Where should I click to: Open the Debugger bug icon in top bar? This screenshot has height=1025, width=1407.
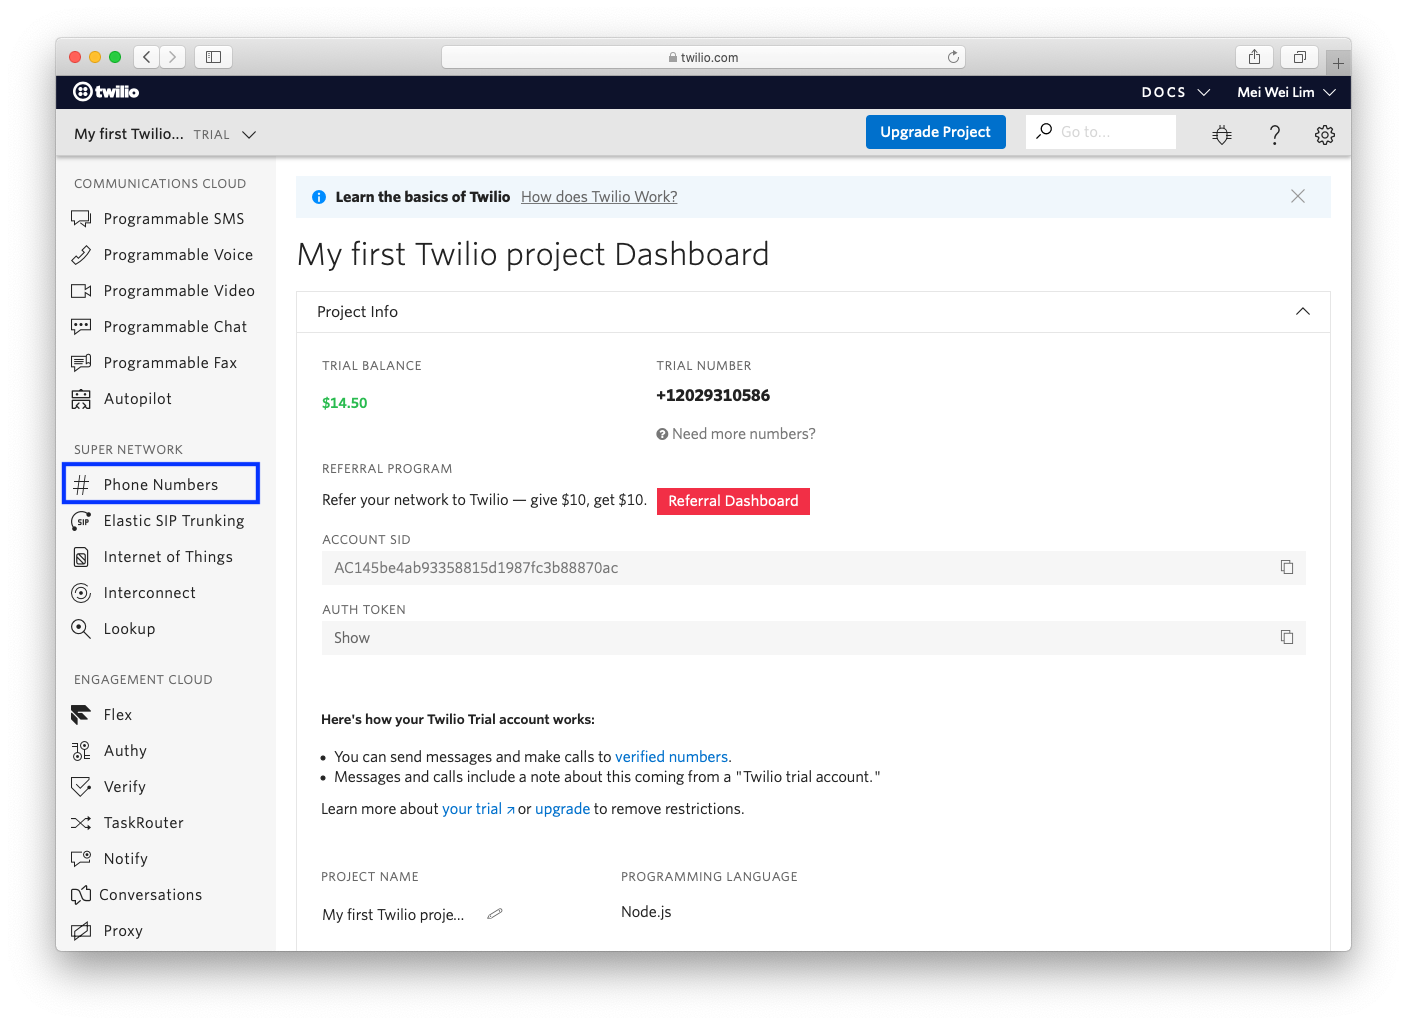click(1221, 133)
